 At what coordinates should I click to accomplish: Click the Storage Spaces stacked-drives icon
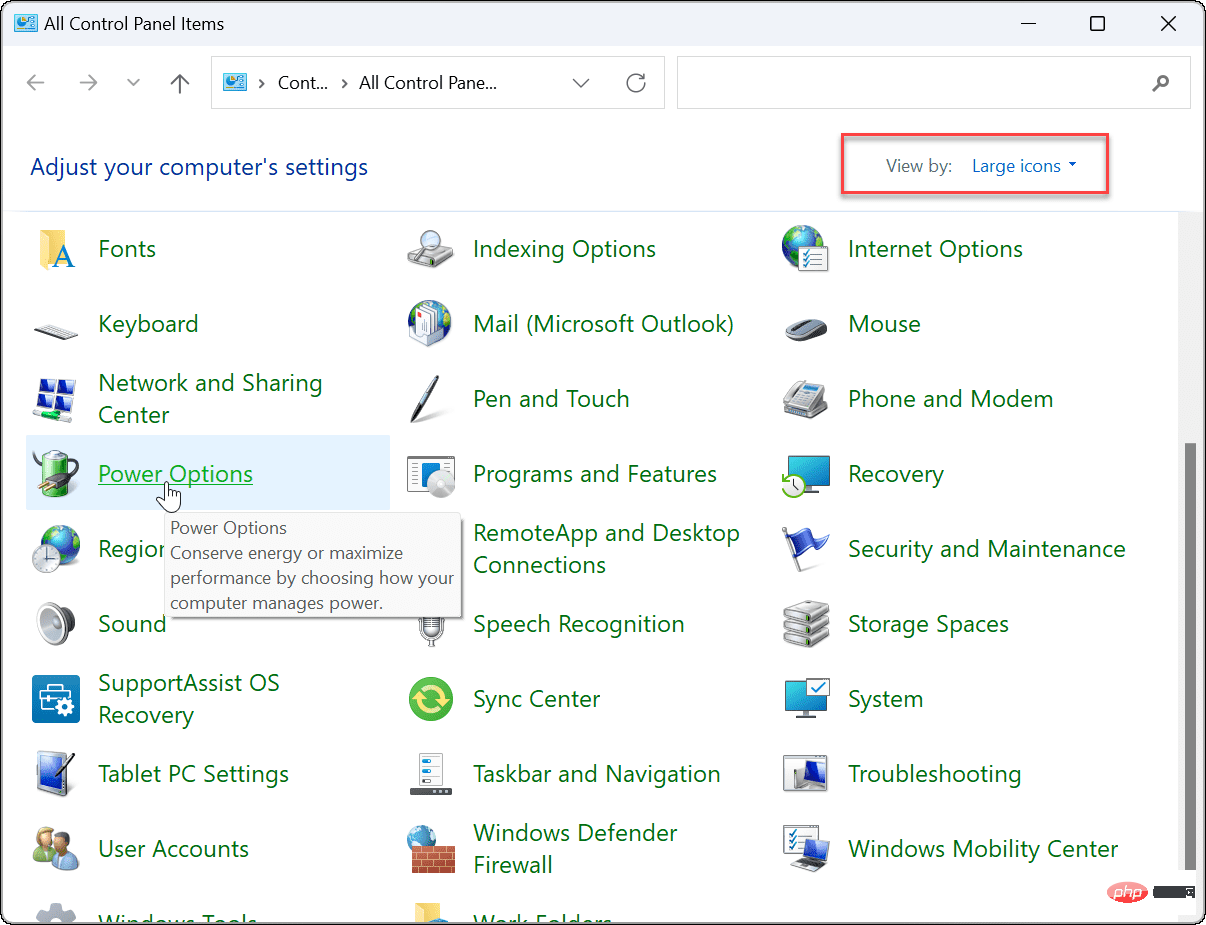(x=806, y=624)
